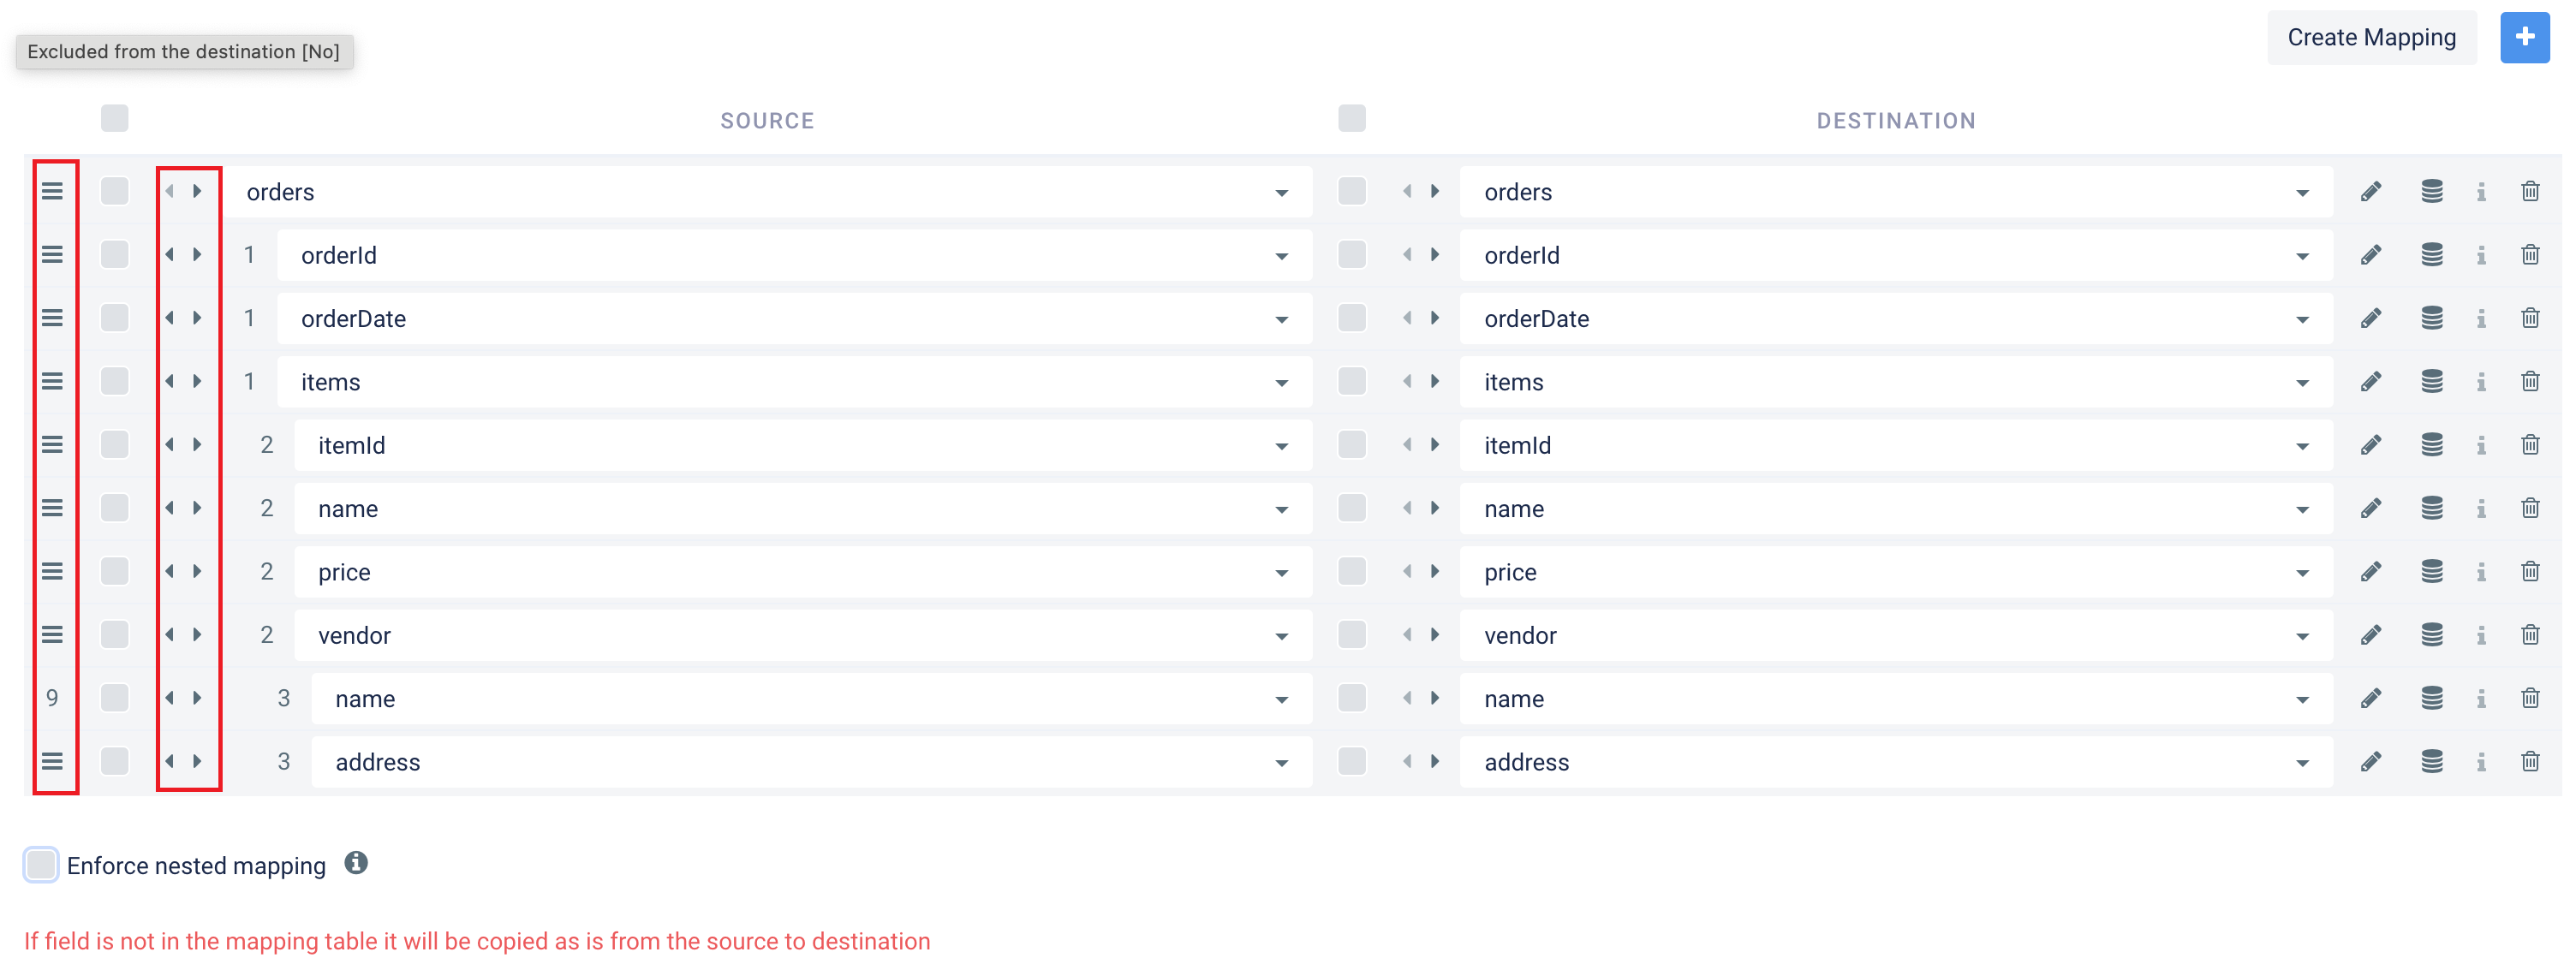Image resolution: width=2576 pixels, height=964 pixels.
Task: Show info for the items mapping row
Action: 2481,382
